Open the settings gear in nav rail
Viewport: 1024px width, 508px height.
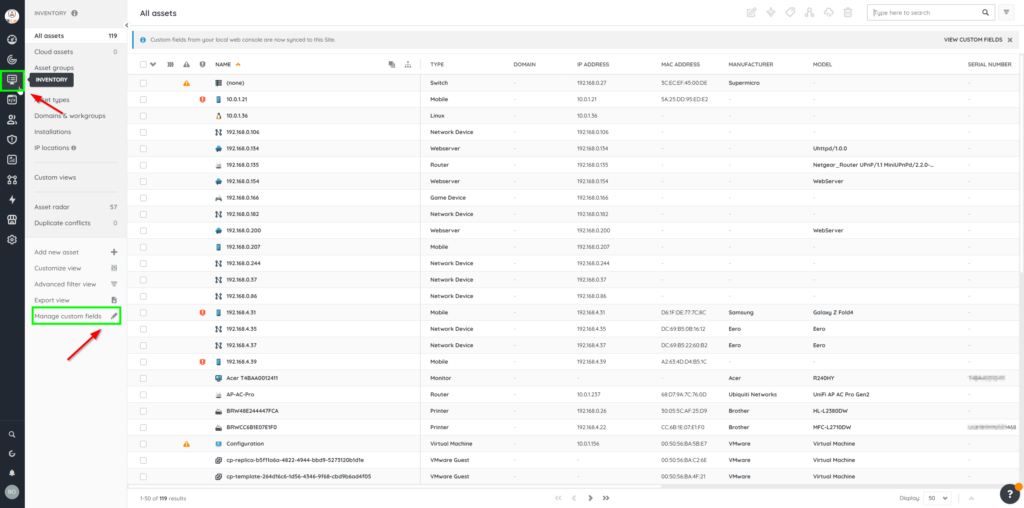click(12, 240)
